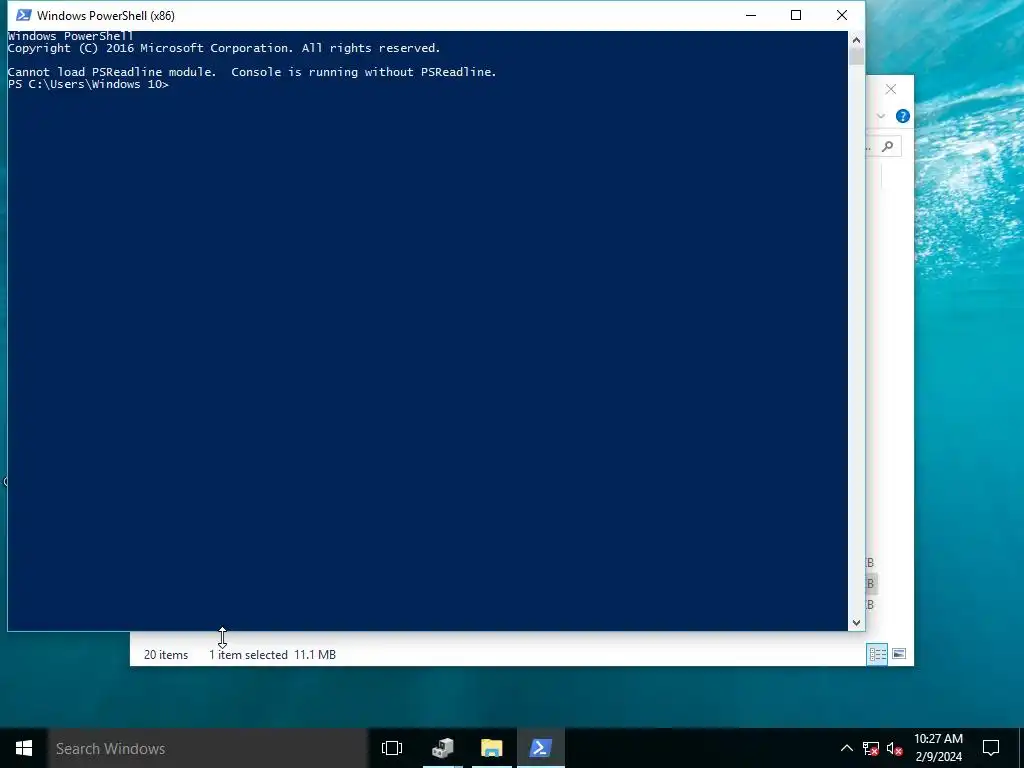Click the PowerShell scrollbar down arrow
This screenshot has width=1024, height=768.
(x=856, y=623)
